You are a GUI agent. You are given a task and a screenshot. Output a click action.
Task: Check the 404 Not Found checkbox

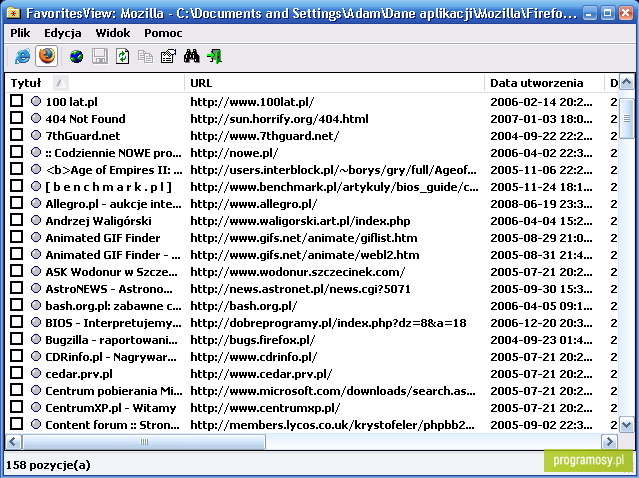tap(16, 118)
